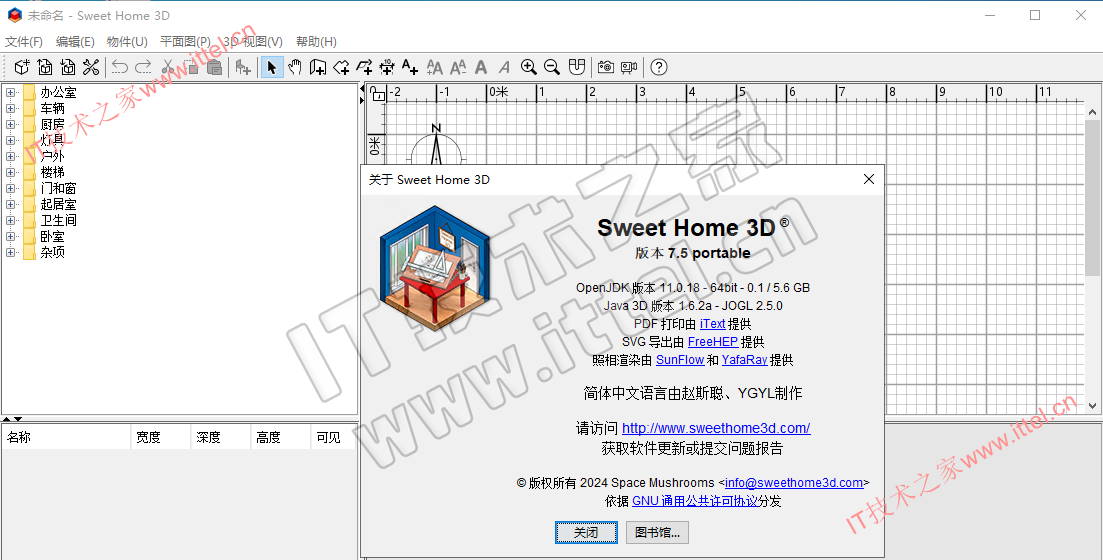Close the 关于 Sweet Home 3D dialog

869,179
